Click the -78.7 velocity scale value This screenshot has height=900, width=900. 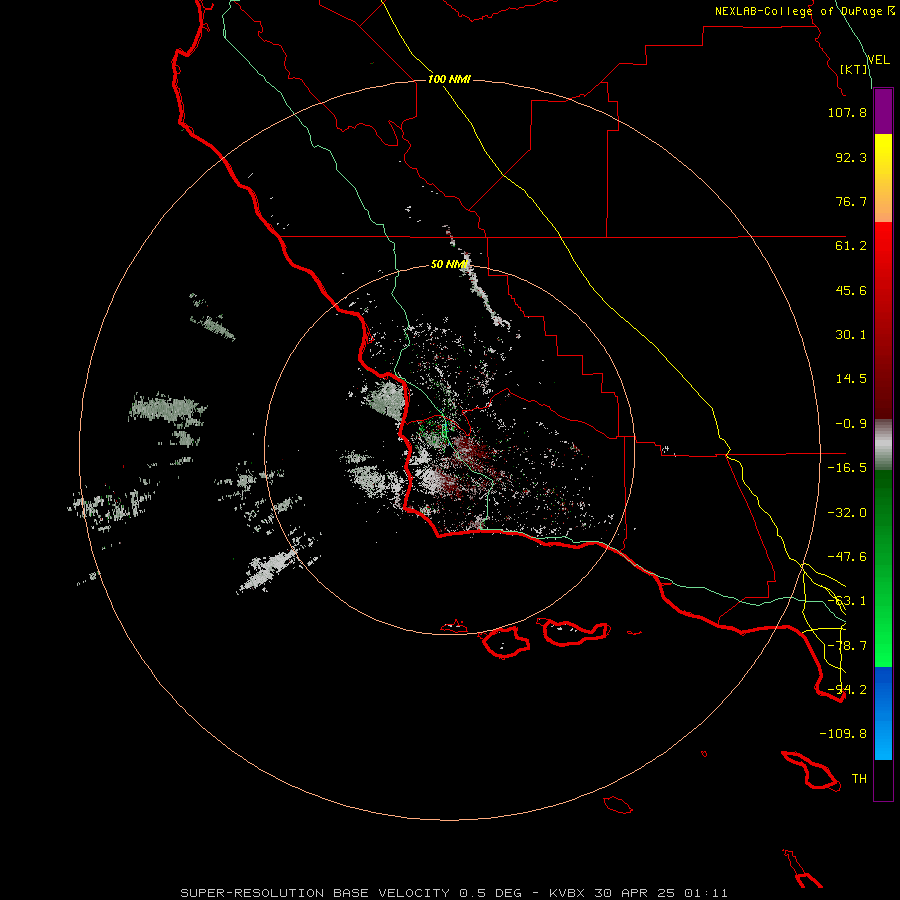pos(847,646)
